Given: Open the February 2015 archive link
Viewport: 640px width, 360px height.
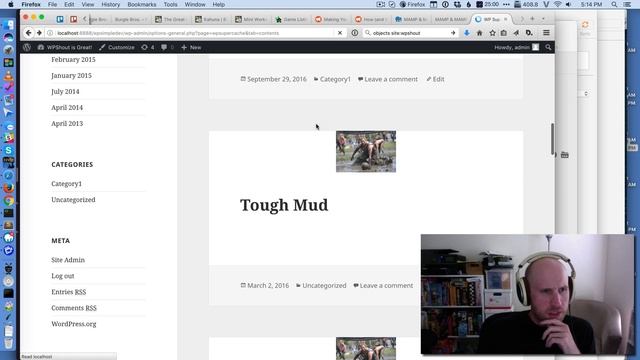Looking at the screenshot, I should pyautogui.click(x=73, y=60).
